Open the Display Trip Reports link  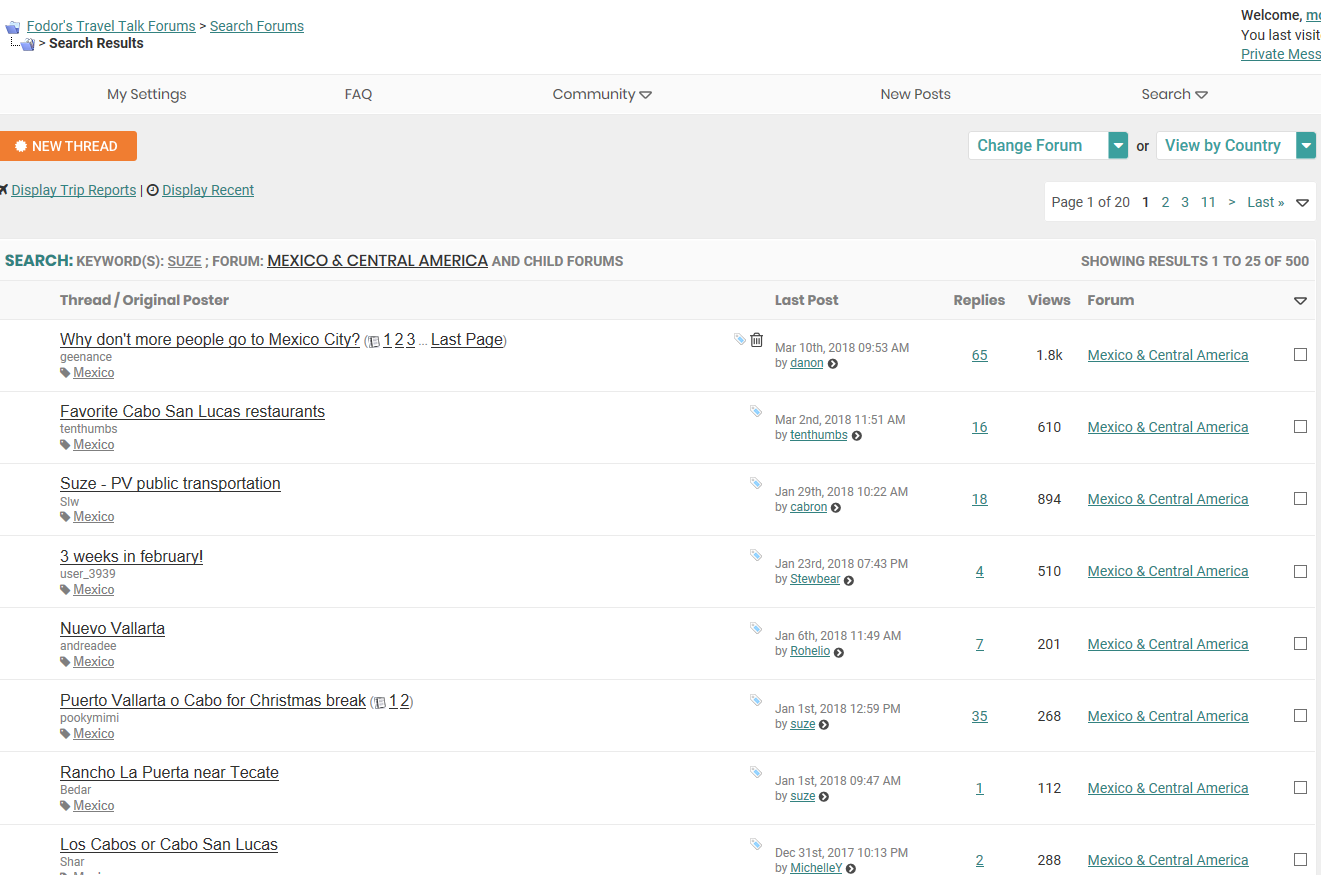click(73, 190)
